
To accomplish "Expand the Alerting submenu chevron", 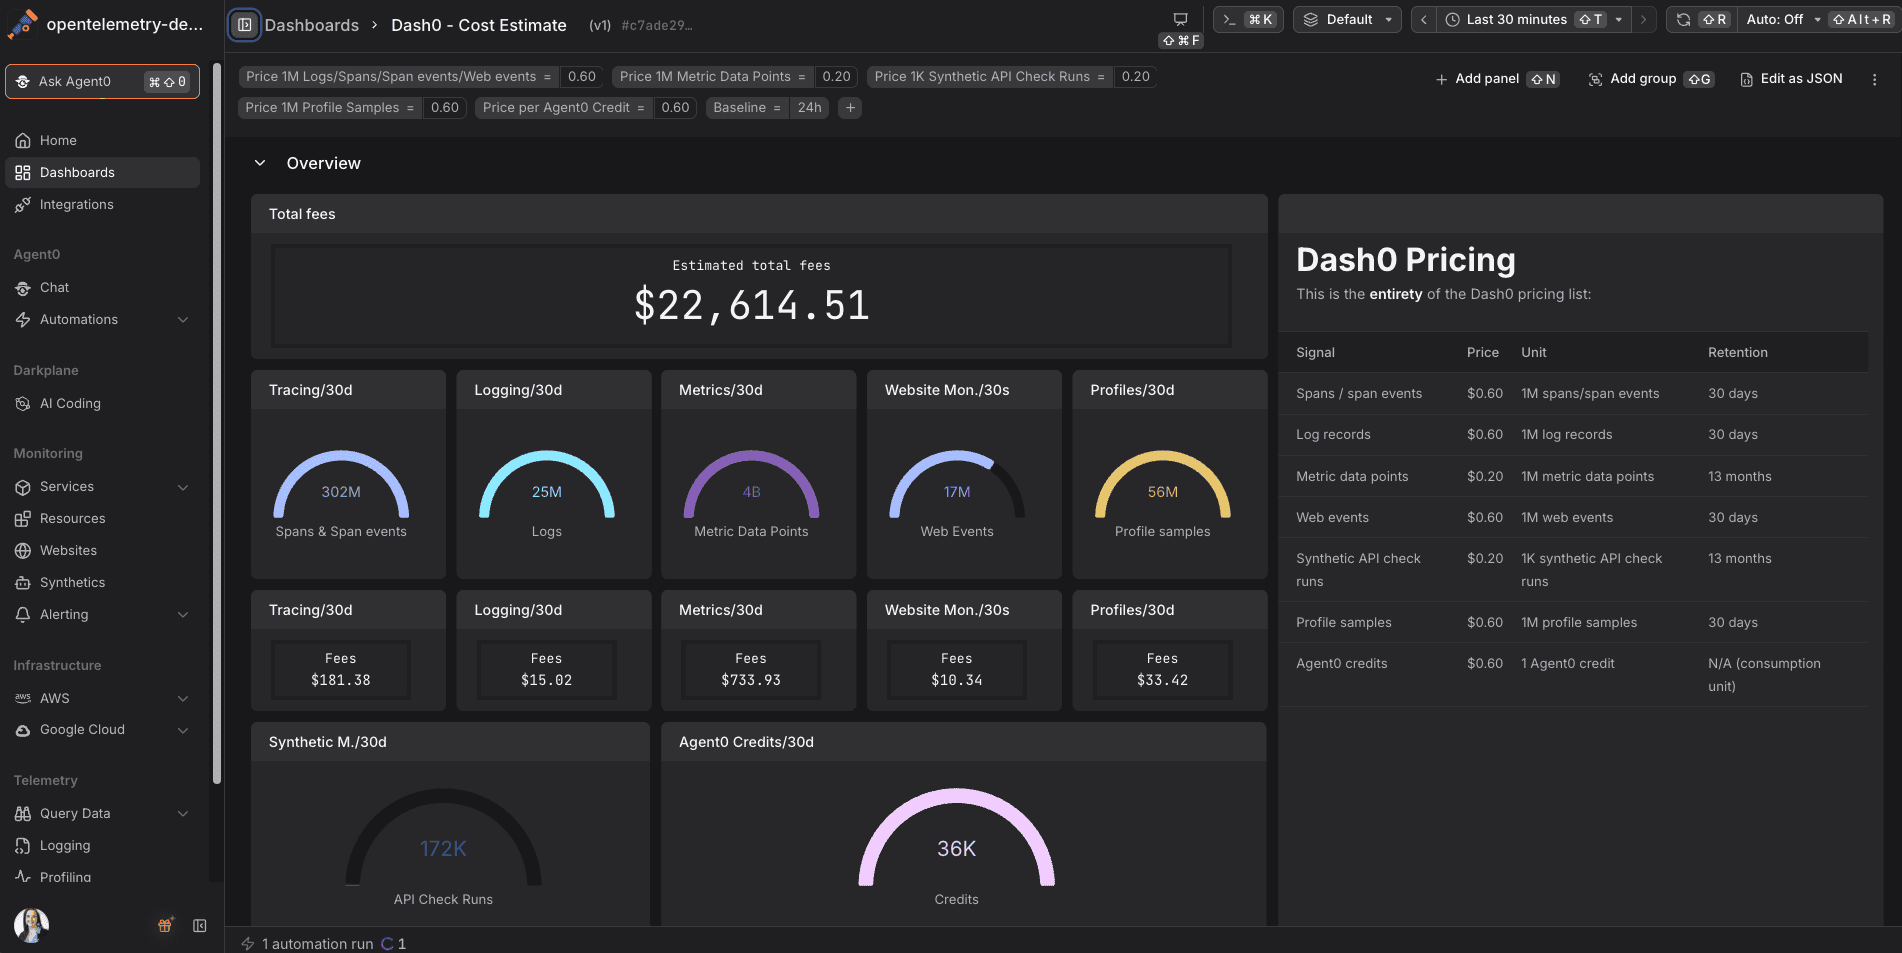I will tap(183, 615).
